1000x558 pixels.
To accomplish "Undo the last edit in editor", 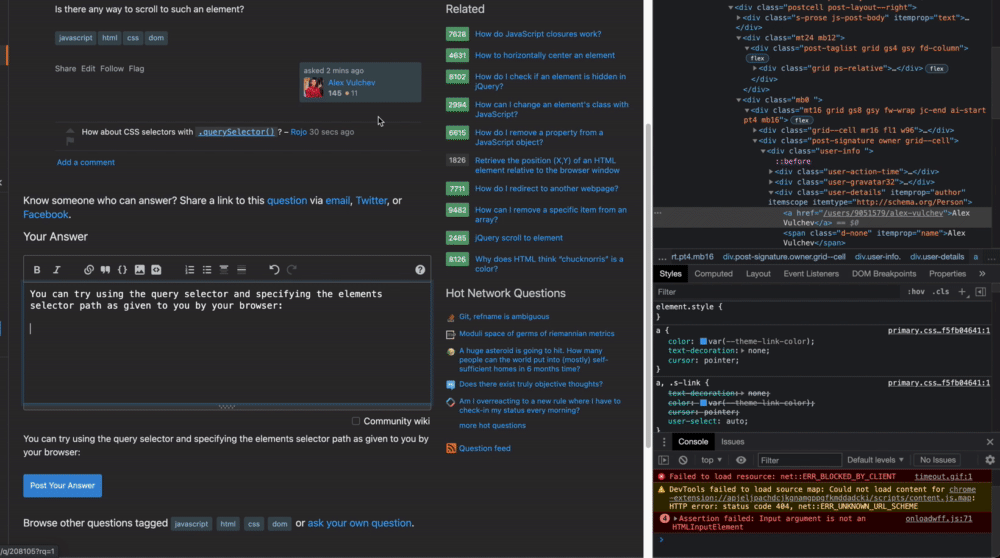I will tap(274, 270).
